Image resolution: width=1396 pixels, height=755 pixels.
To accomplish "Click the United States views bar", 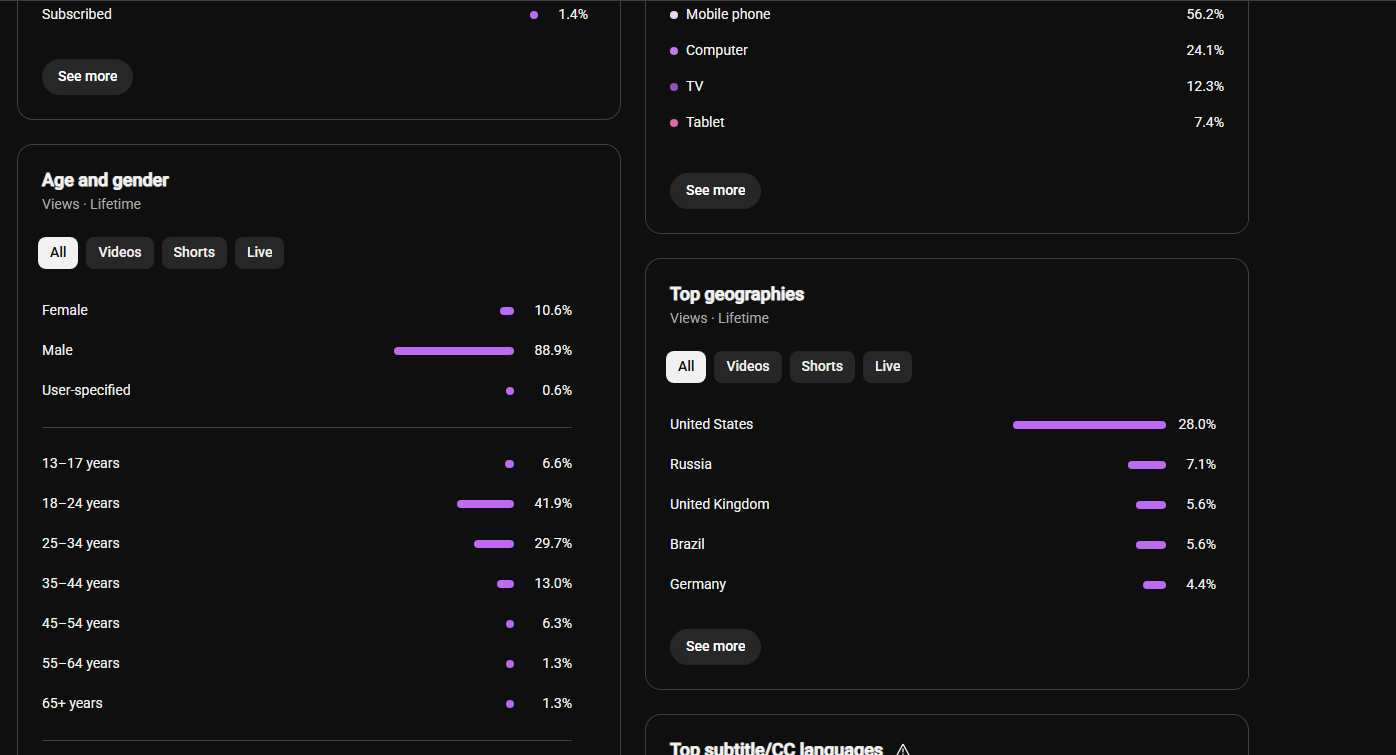I will coord(1089,425).
